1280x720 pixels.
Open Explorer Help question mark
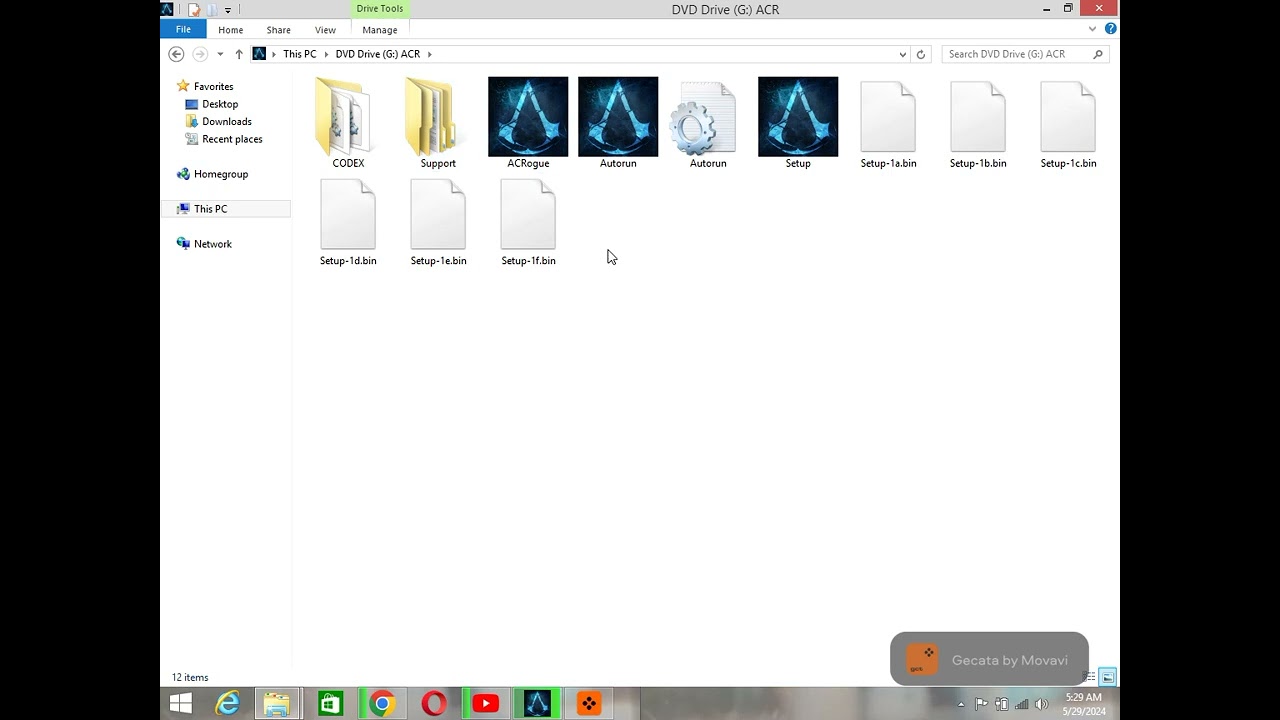click(1111, 29)
